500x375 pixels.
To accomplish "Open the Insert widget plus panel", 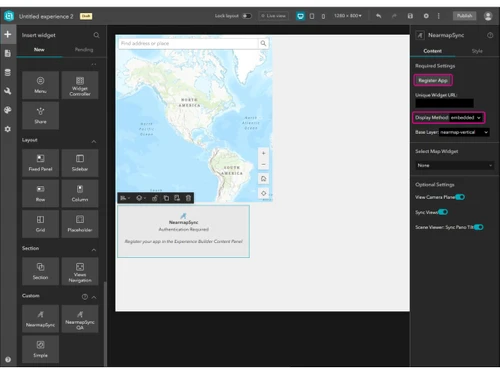I will click(8, 34).
